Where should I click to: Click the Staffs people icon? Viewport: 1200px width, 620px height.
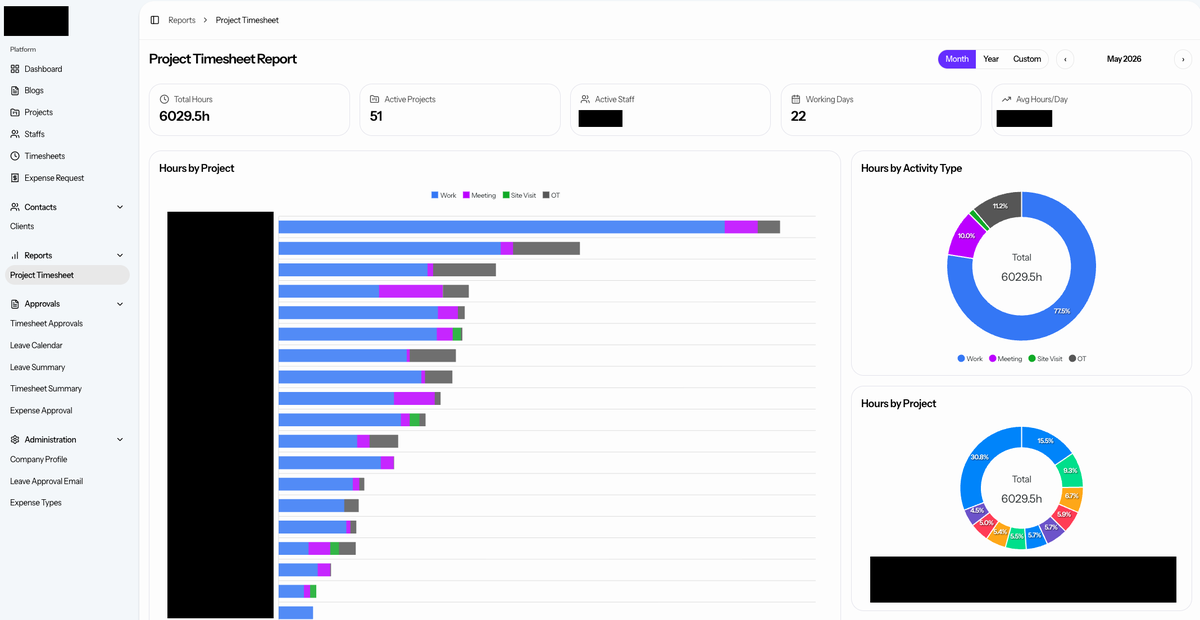pyautogui.click(x=15, y=134)
